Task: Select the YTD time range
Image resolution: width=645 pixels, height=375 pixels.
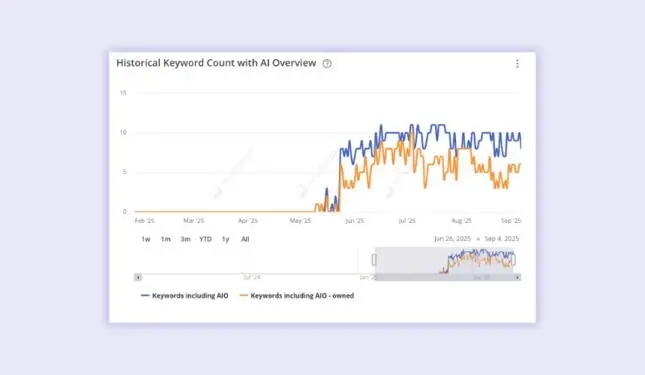Action: click(x=205, y=239)
